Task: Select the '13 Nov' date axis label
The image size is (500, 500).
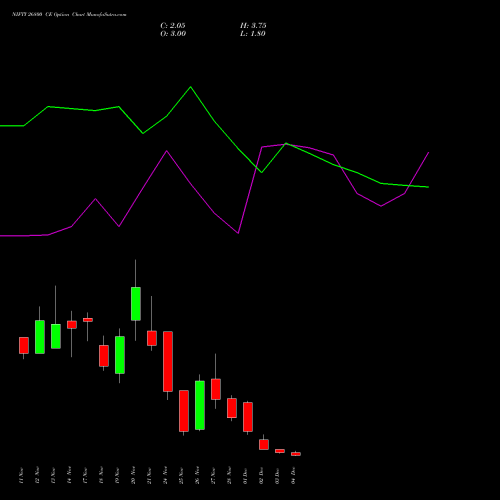Action: pos(53,475)
